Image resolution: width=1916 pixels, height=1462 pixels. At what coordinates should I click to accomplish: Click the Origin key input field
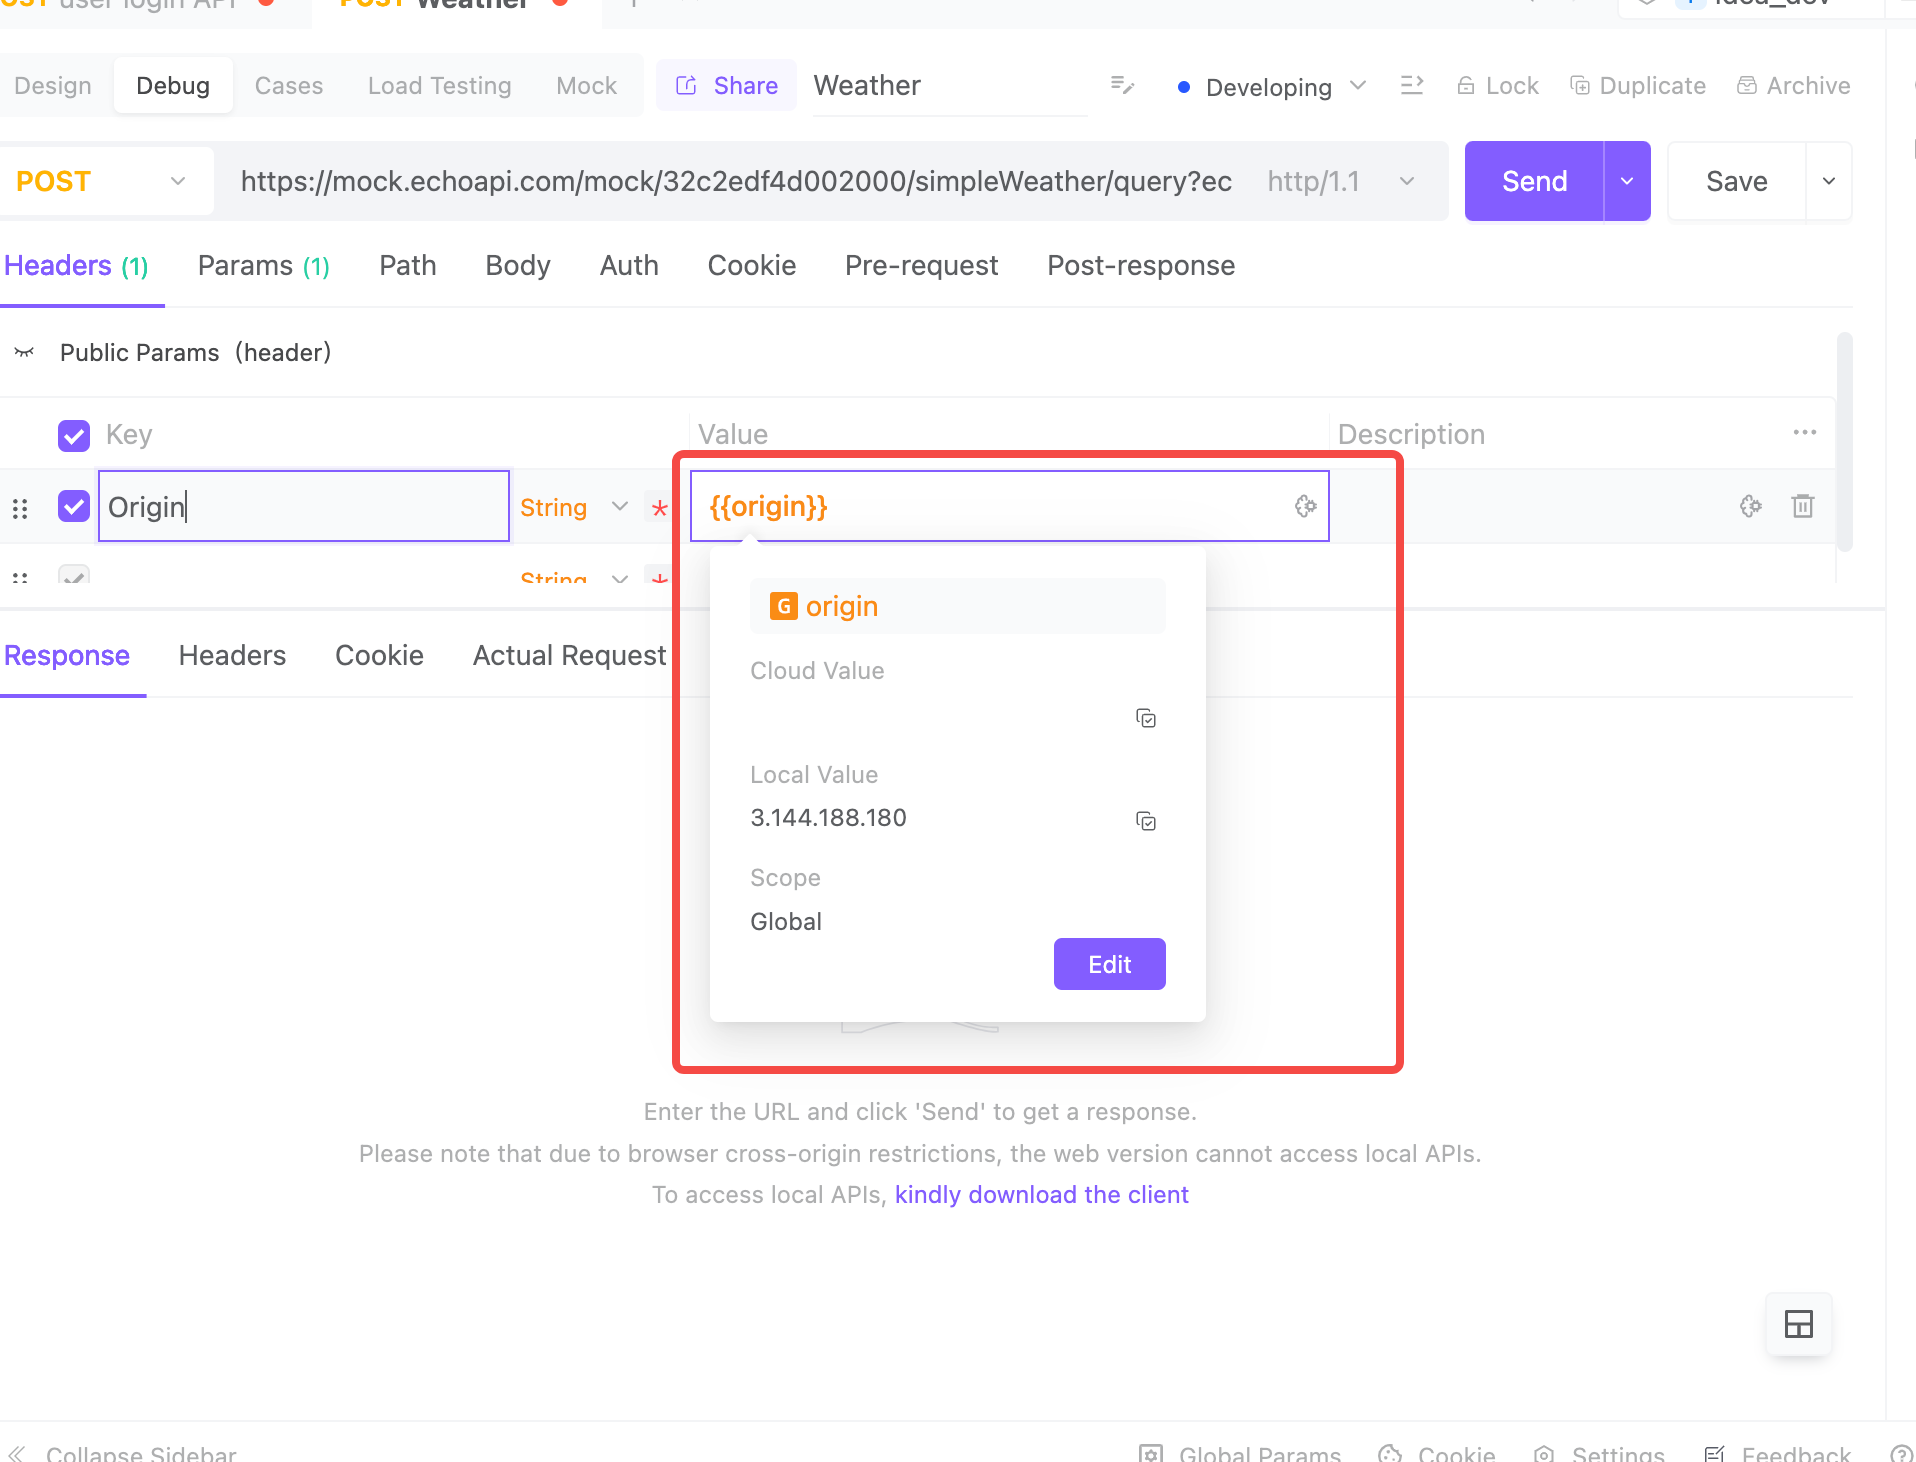tap(304, 506)
